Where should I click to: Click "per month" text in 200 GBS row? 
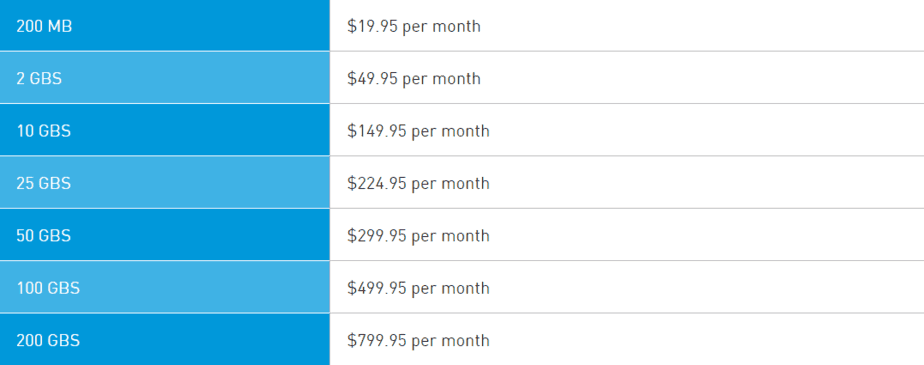point(450,341)
